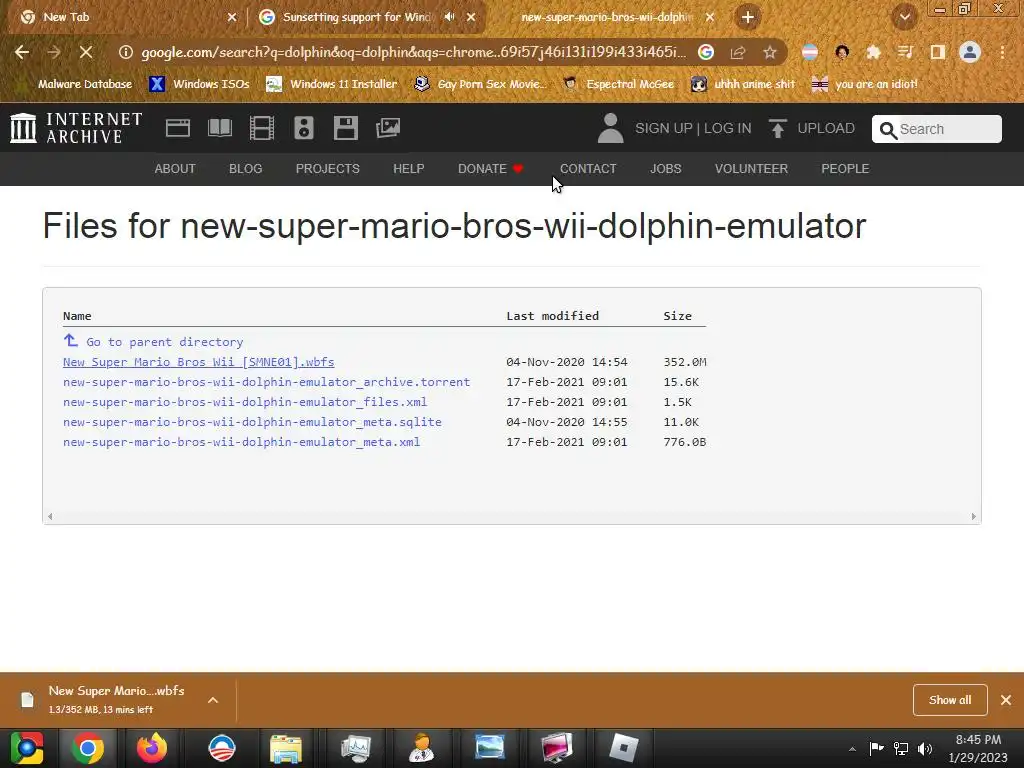Select the new-super-mario-bros-wii-dolphin tab
This screenshot has height=768, width=1024.
[607, 17]
